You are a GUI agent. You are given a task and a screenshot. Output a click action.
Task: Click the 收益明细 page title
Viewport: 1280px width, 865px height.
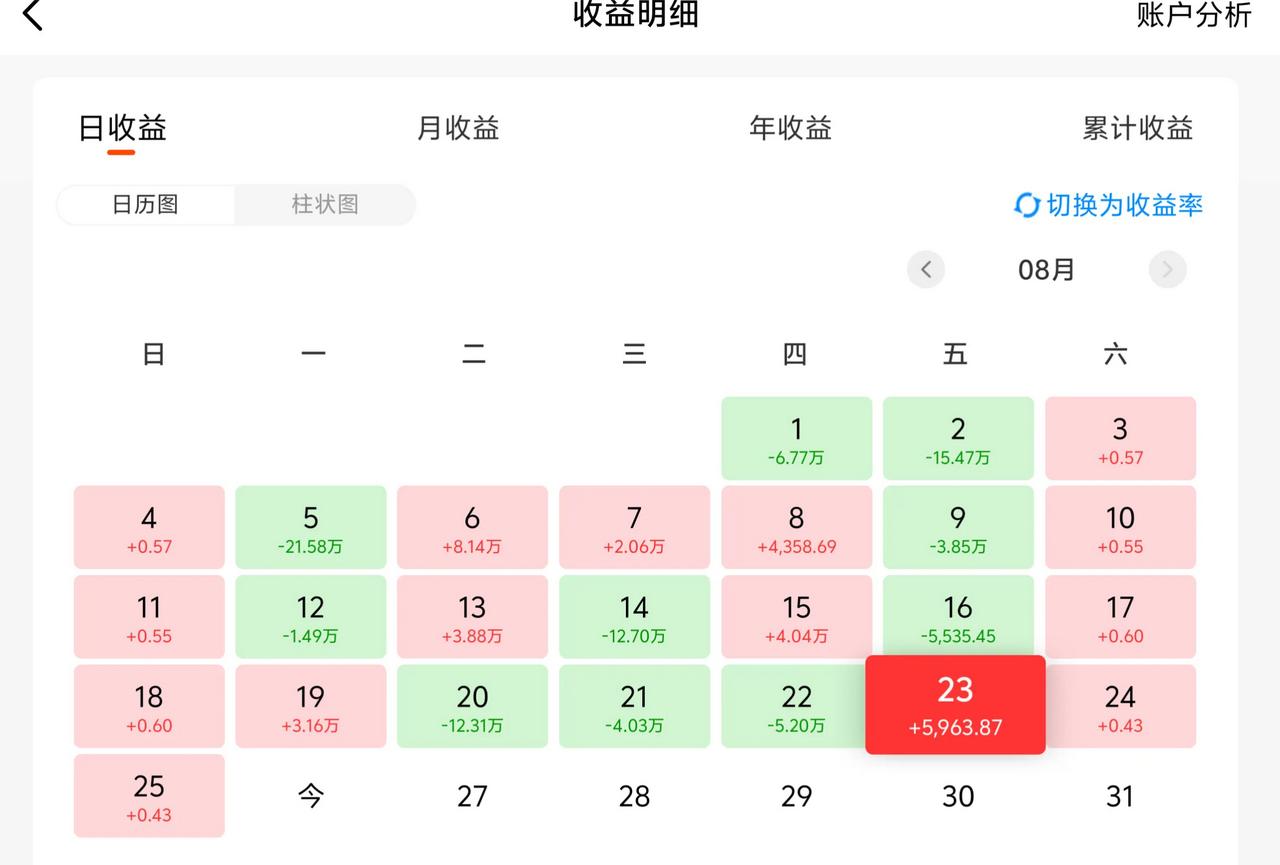pos(636,14)
